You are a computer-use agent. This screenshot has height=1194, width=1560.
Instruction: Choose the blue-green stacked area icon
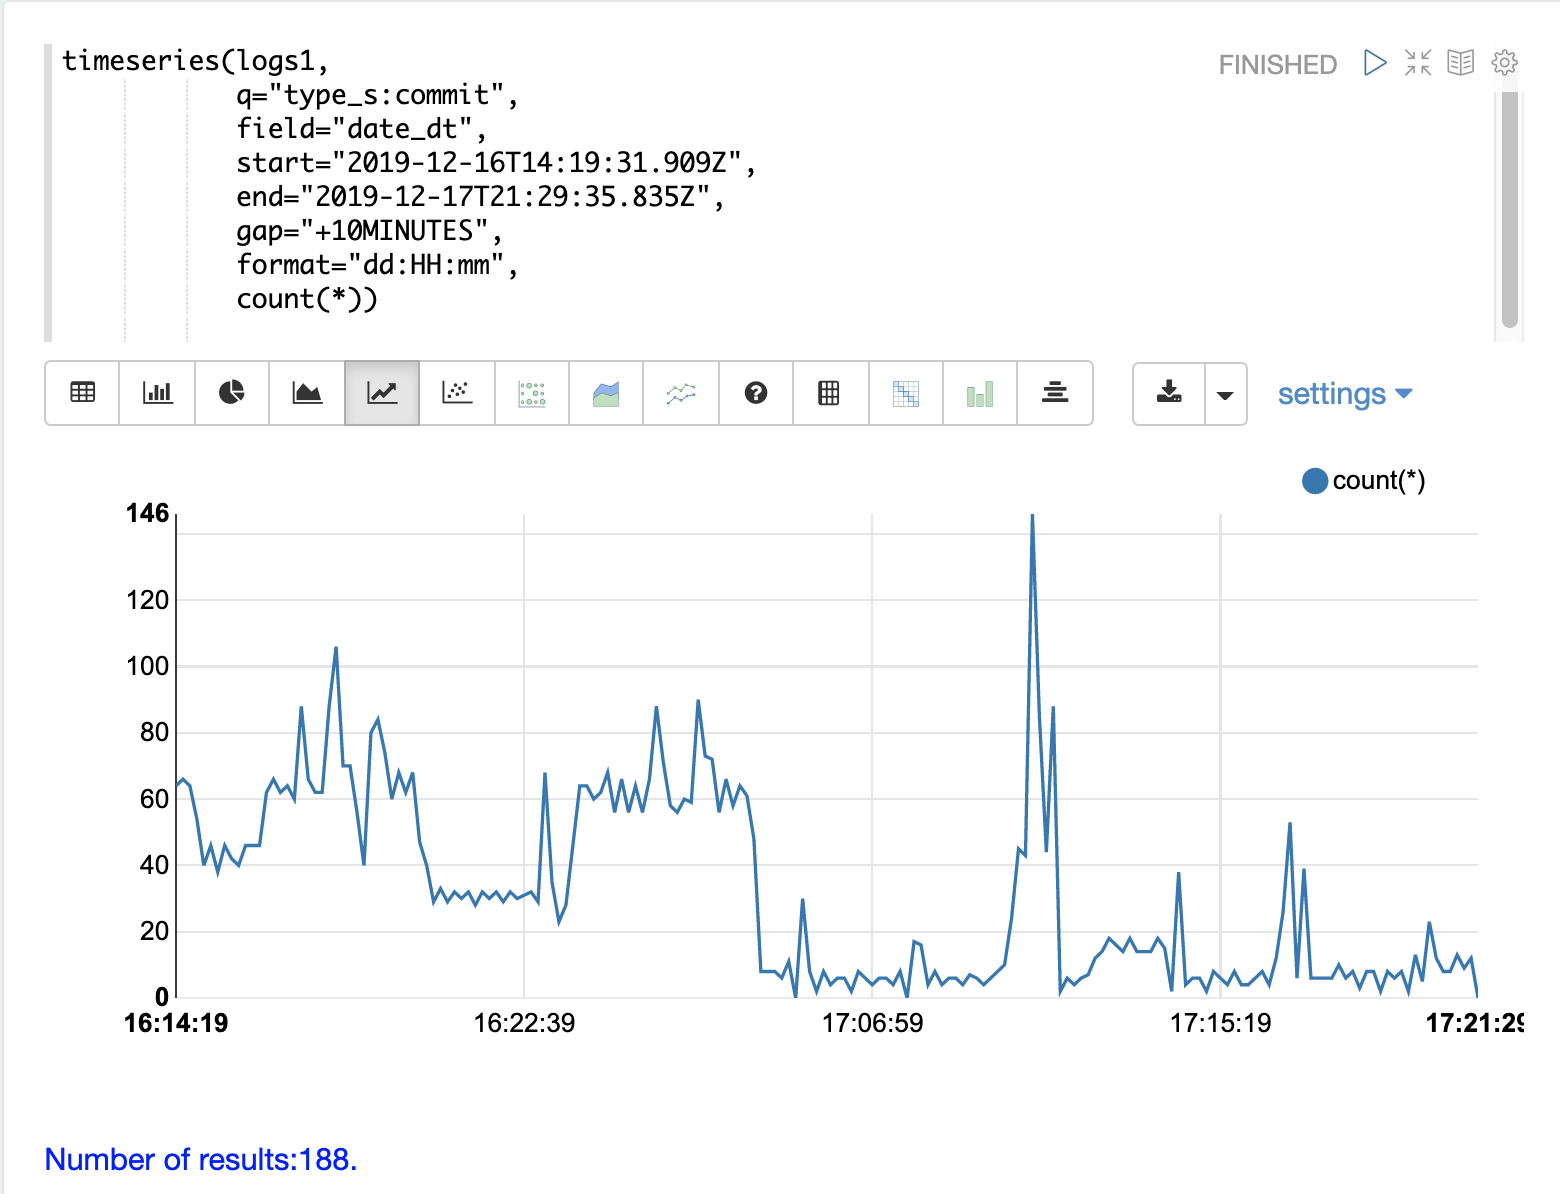pyautogui.click(x=606, y=393)
